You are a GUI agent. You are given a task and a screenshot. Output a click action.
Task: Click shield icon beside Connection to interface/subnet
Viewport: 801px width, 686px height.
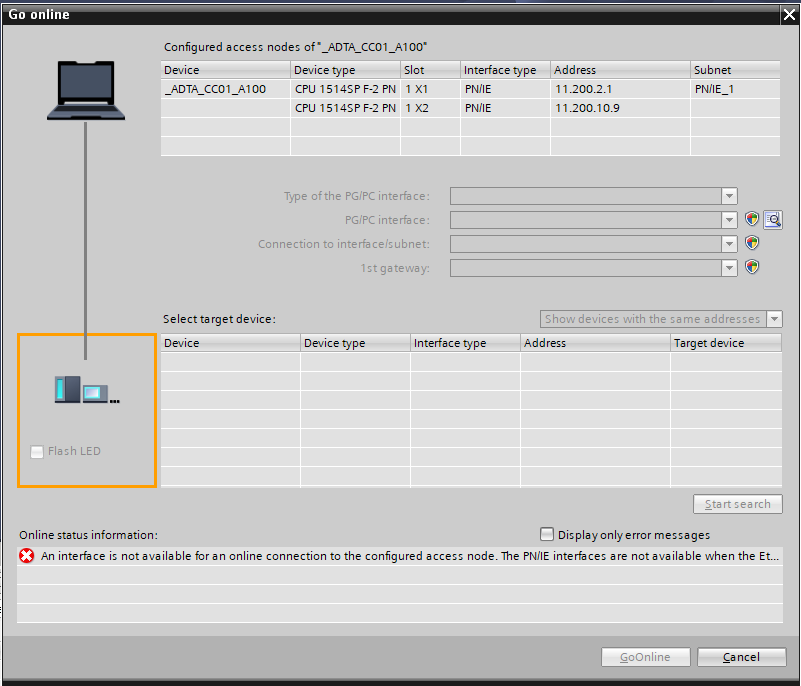tap(752, 243)
